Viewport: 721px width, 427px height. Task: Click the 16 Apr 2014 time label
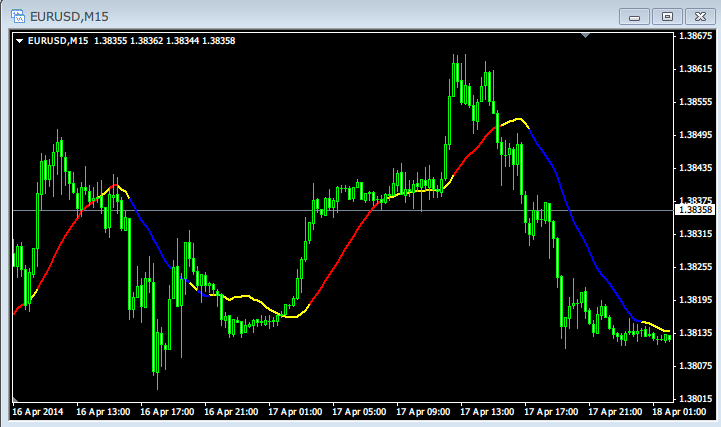pyautogui.click(x=38, y=412)
